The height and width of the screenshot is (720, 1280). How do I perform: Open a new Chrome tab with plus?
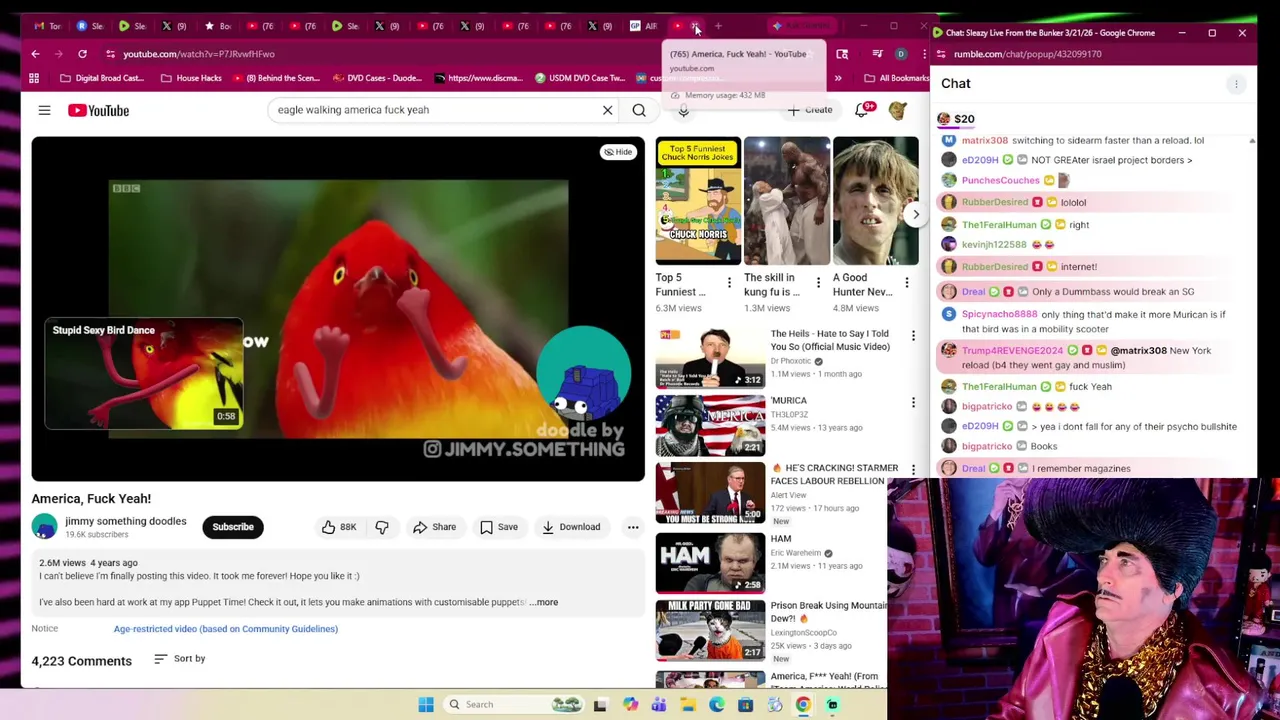point(718,26)
